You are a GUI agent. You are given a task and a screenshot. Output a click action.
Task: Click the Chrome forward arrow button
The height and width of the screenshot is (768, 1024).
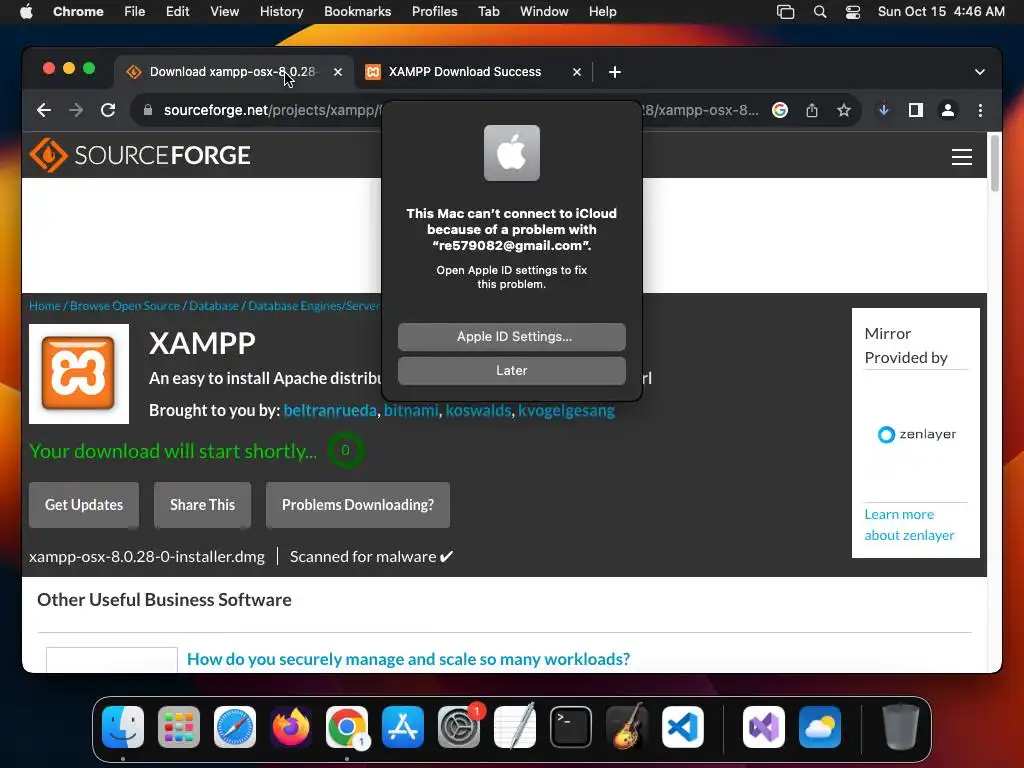[x=76, y=110]
